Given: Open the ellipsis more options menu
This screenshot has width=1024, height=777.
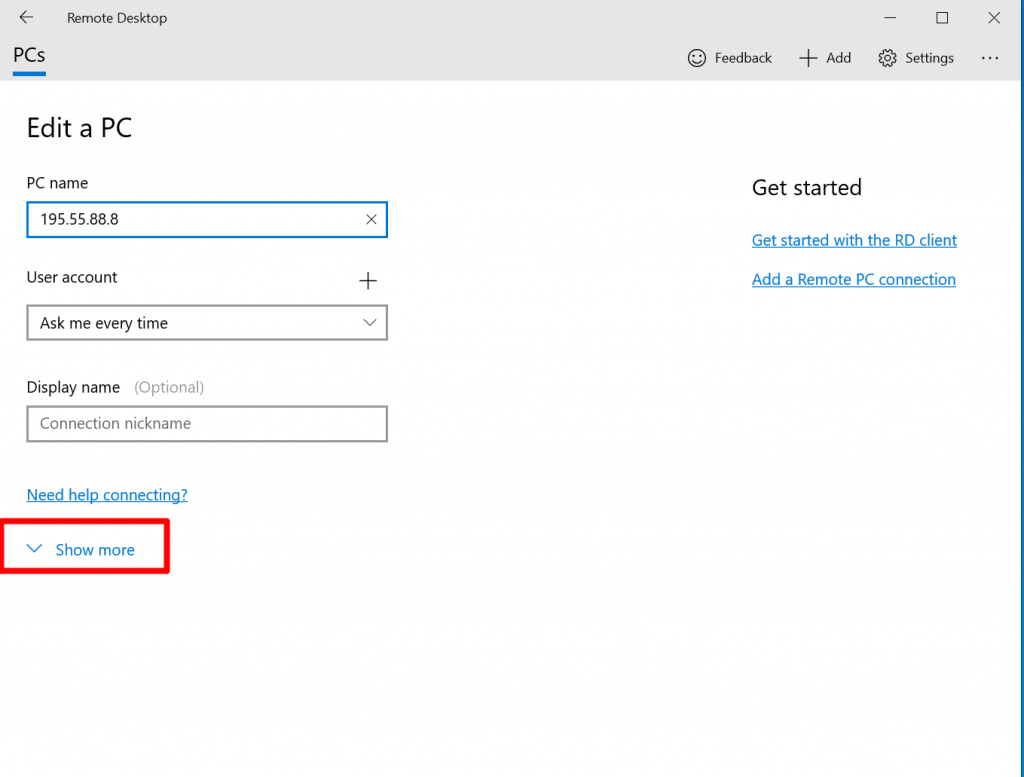Looking at the screenshot, I should point(990,58).
